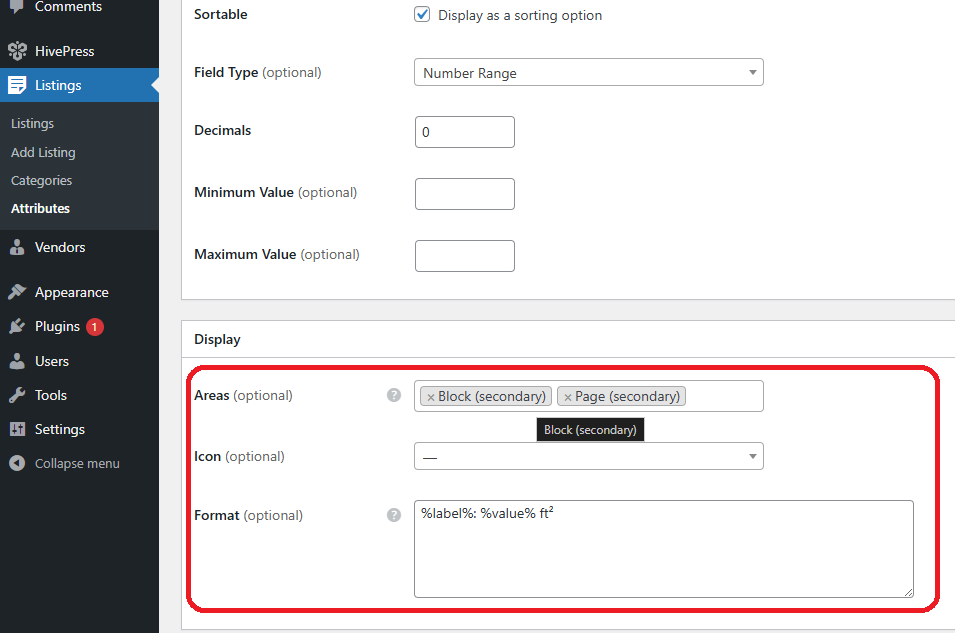The width and height of the screenshot is (955, 633).
Task: Go to the Listings submenu item
Action: point(32,124)
